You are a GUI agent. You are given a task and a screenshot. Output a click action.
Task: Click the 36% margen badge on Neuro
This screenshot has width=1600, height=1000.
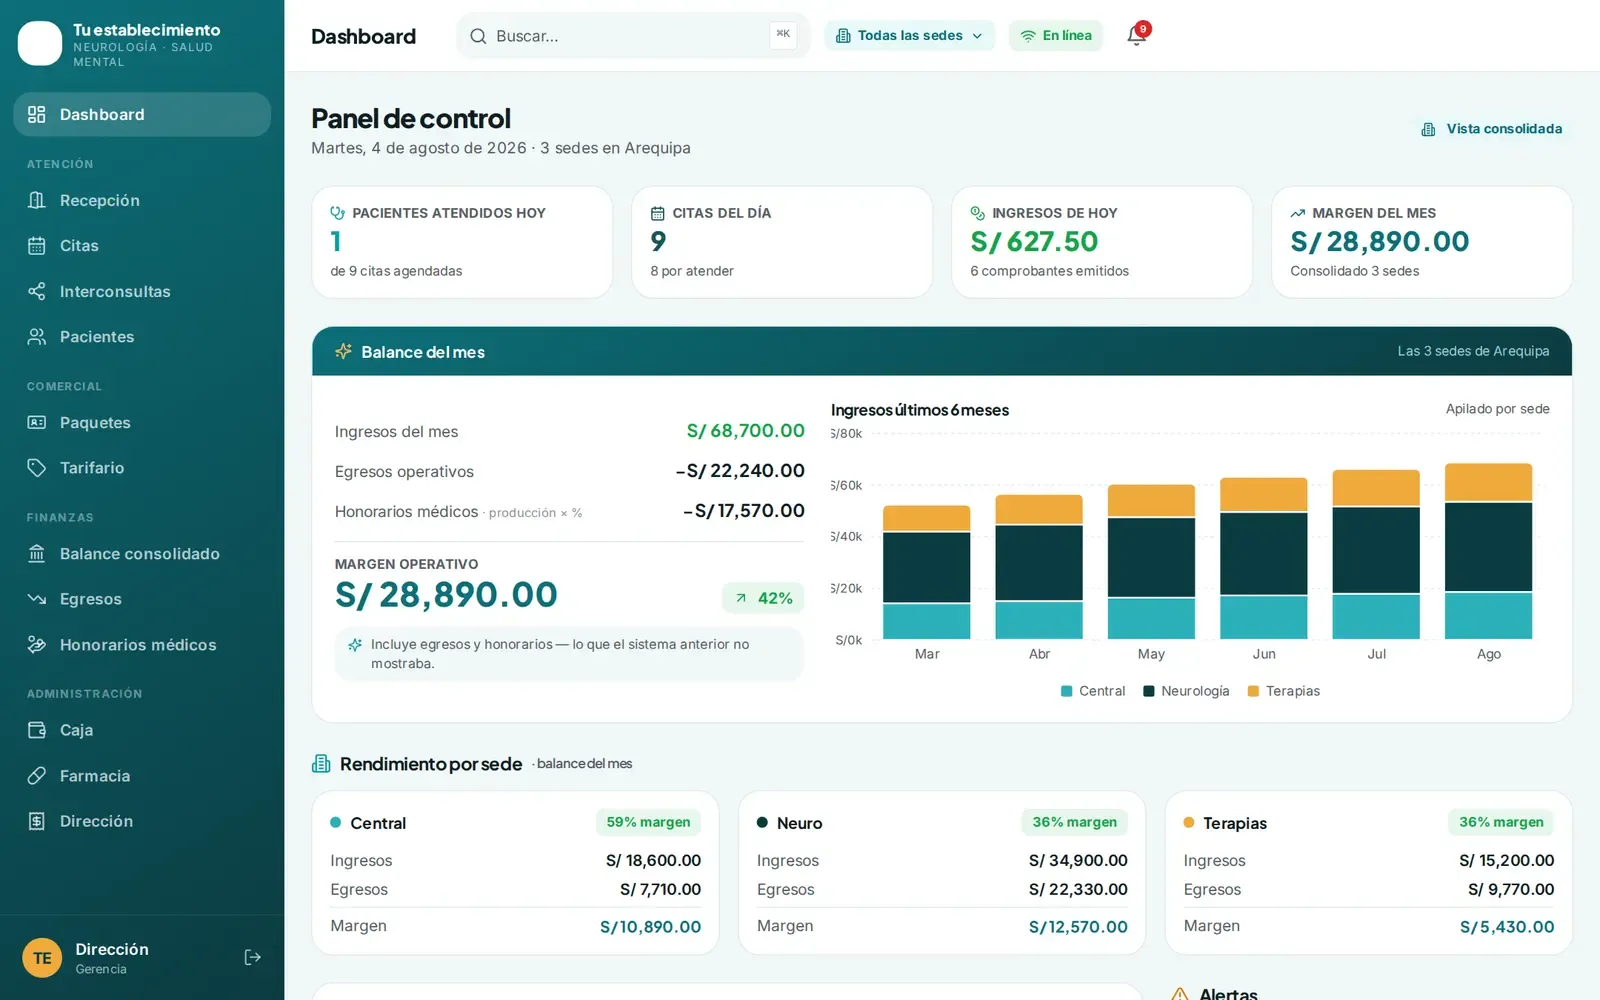pyautogui.click(x=1075, y=822)
